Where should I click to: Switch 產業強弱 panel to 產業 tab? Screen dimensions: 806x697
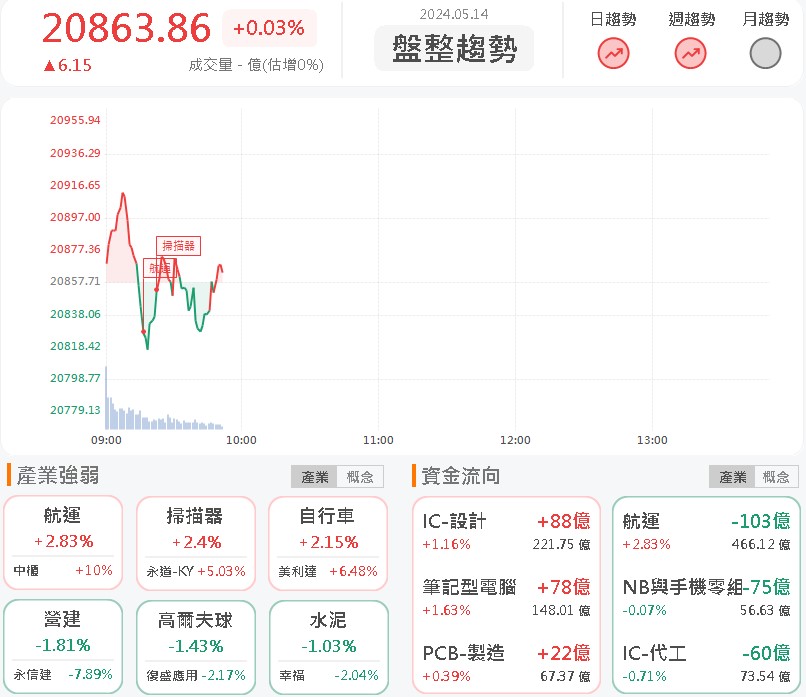[314, 476]
